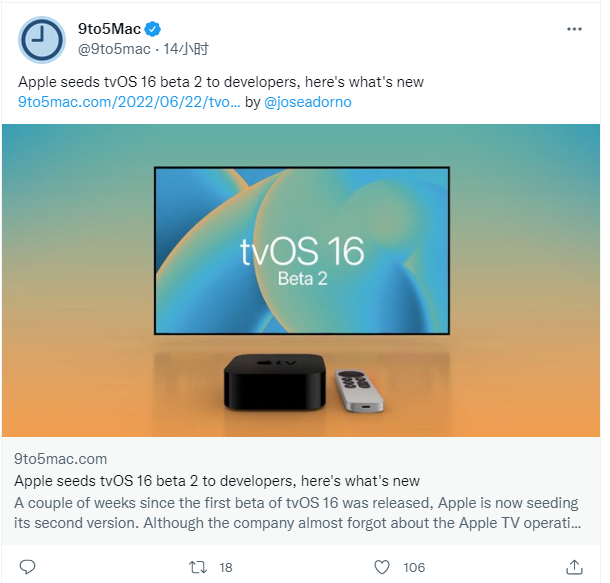Open the 9to5mac.com card domain label
The image size is (610, 583).
click(60, 459)
